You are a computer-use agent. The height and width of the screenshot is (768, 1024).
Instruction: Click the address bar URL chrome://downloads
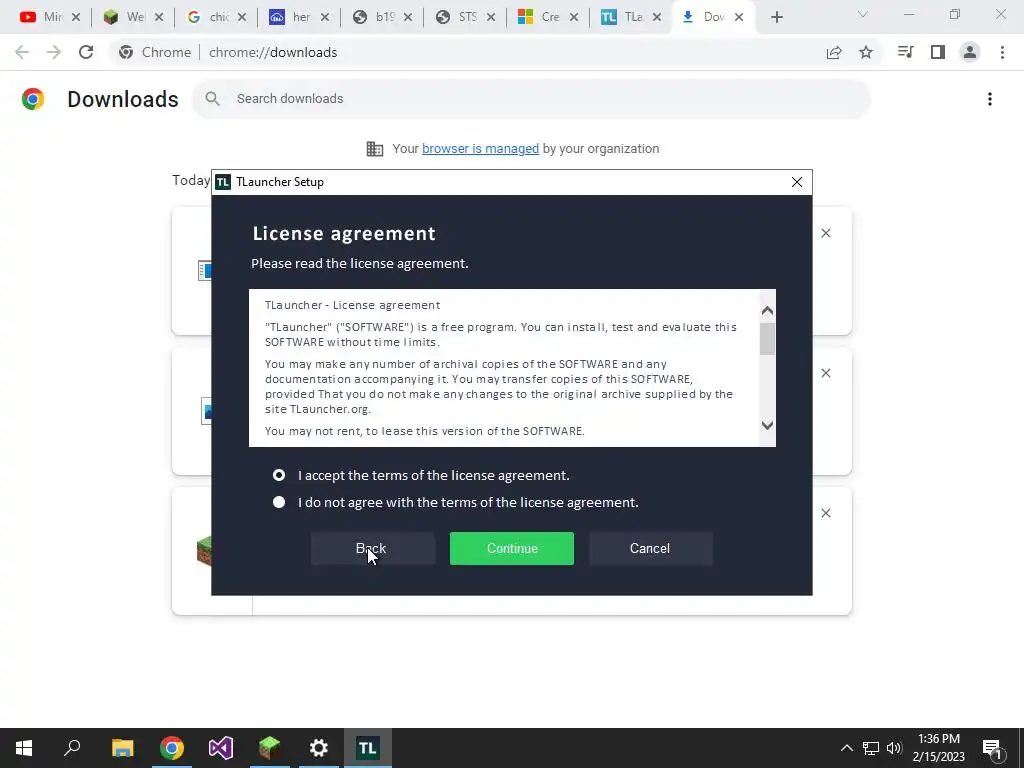273,52
